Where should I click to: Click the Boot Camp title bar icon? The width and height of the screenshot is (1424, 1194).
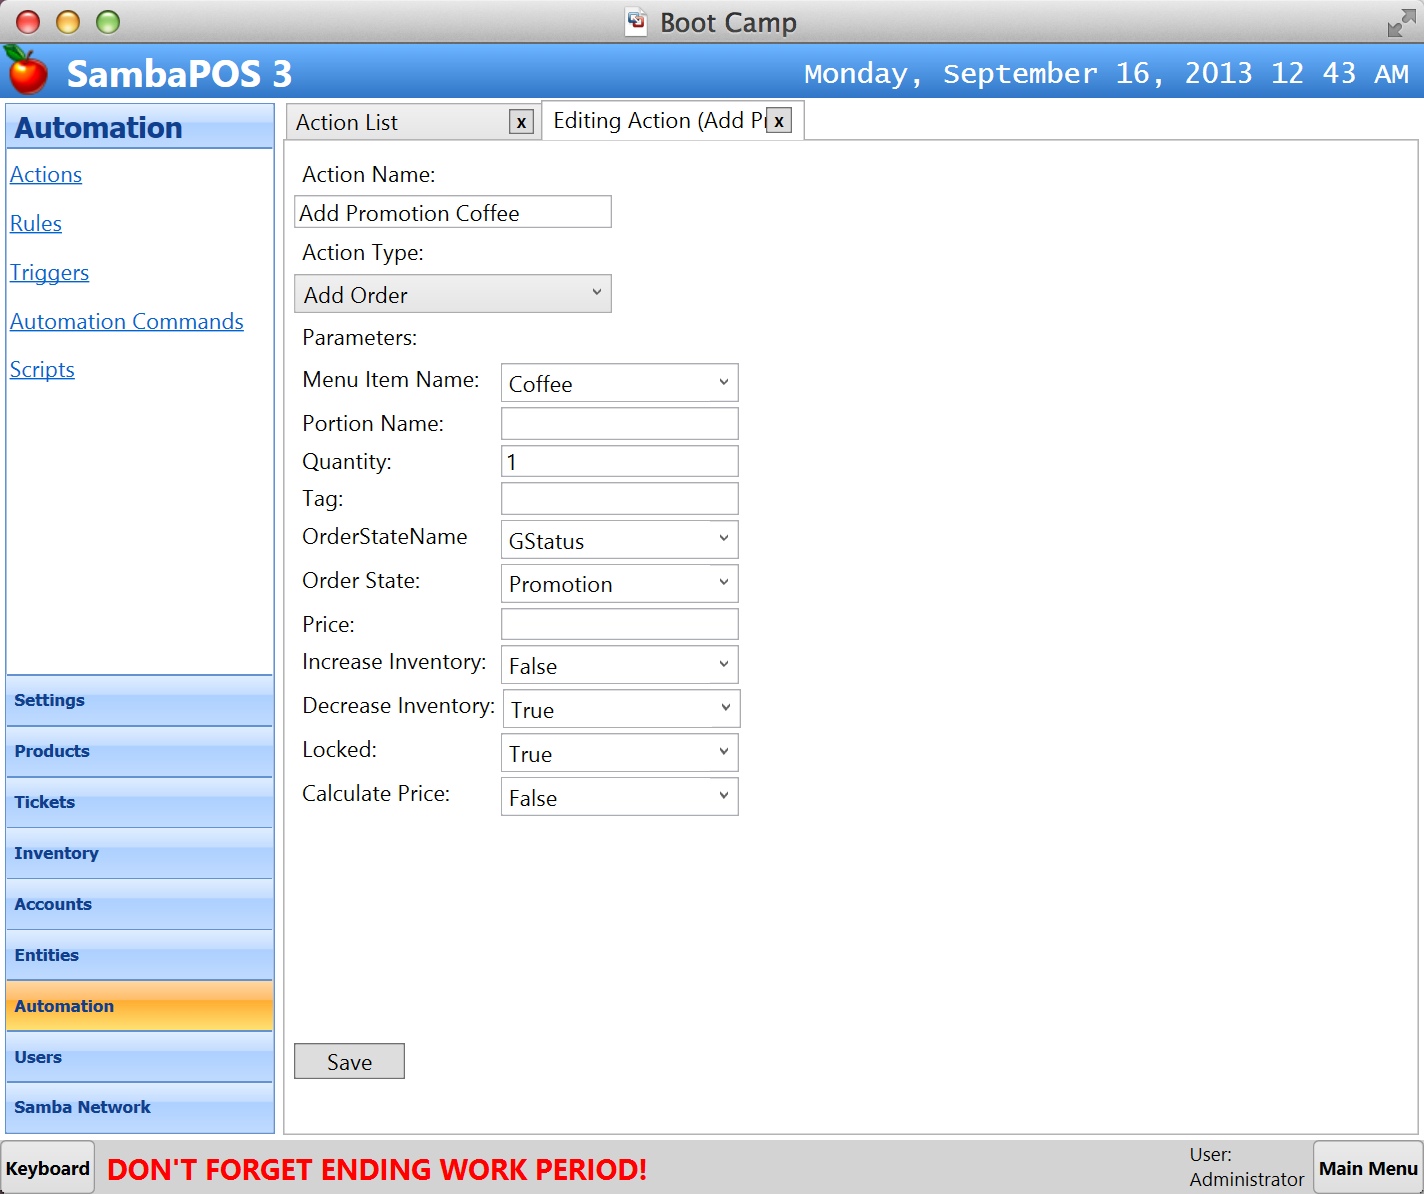[x=636, y=22]
